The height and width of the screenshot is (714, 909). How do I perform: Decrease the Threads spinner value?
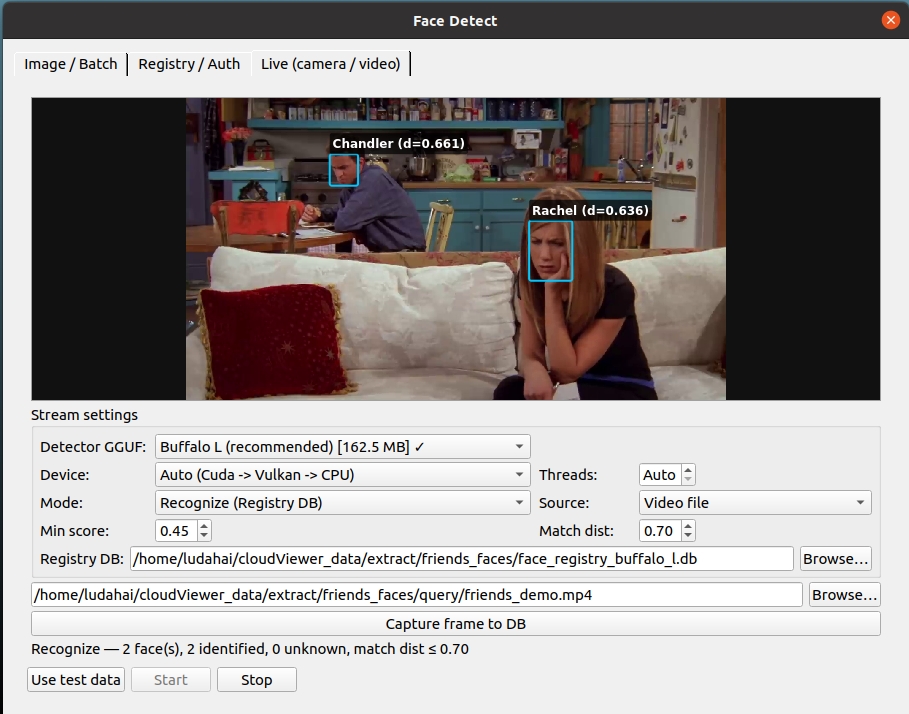(688, 480)
